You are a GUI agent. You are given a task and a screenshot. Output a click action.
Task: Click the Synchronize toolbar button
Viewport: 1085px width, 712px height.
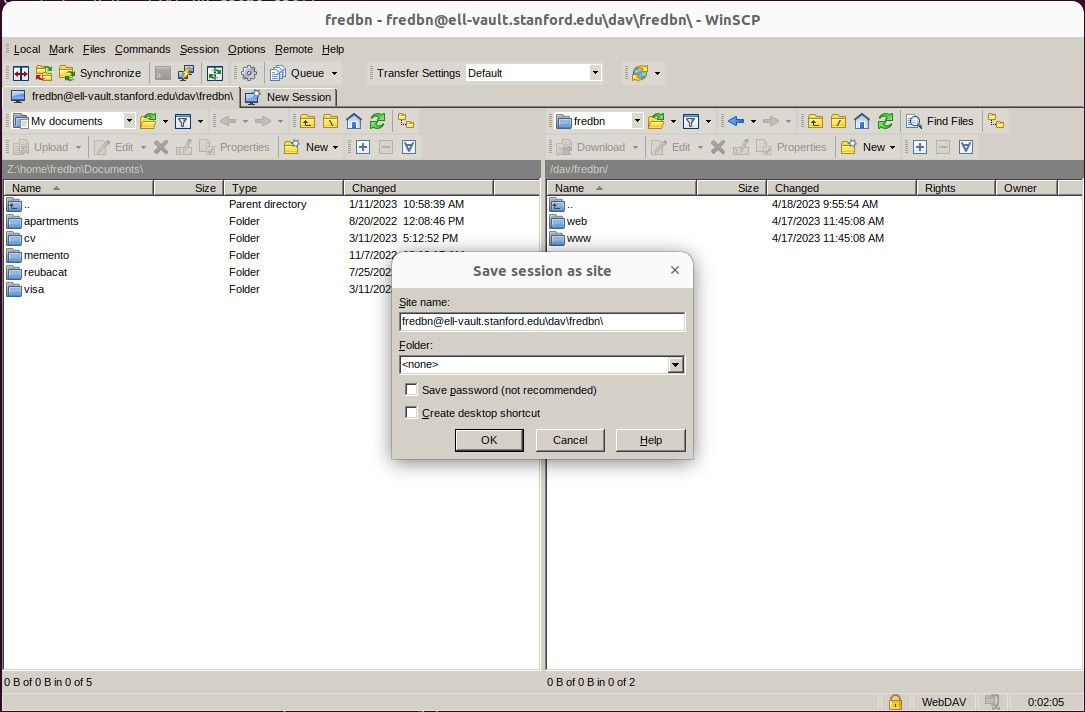pyautogui.click(x=100, y=73)
